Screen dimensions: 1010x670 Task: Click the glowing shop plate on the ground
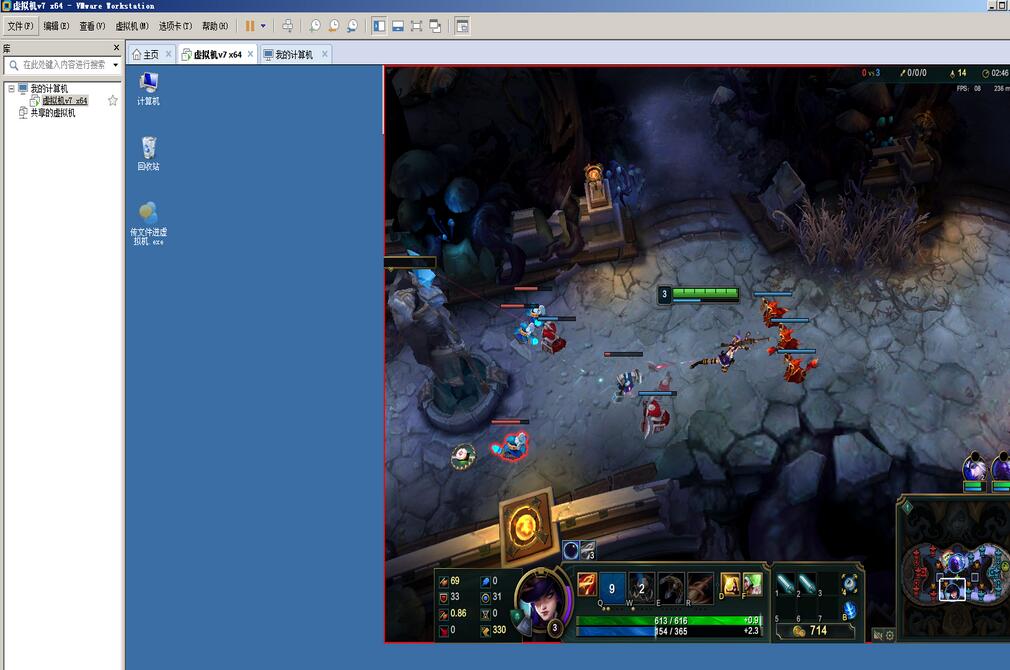pos(526,528)
